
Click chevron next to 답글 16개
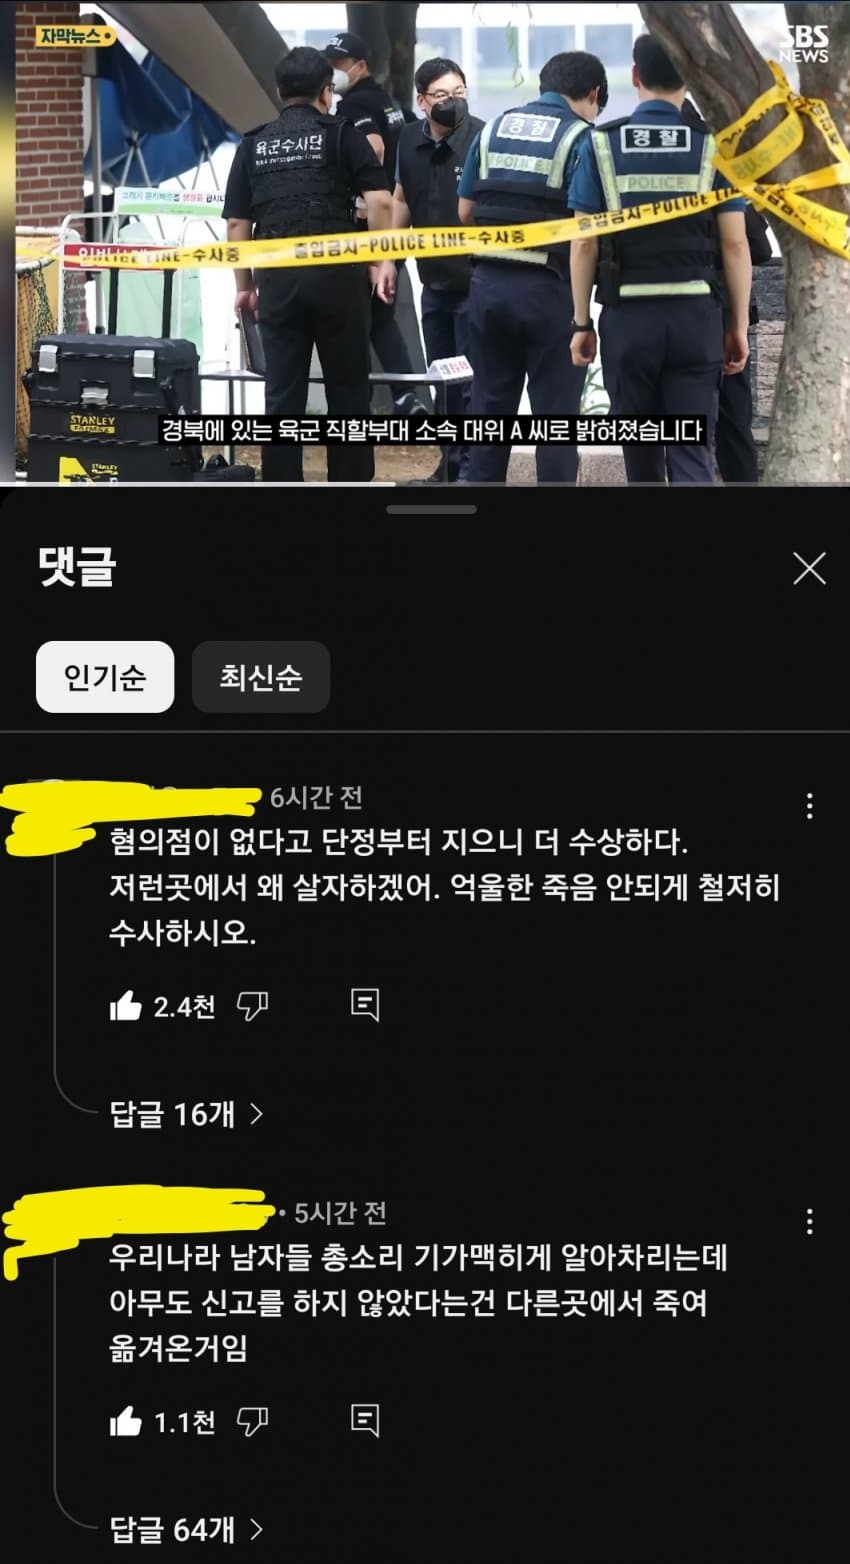point(256,1113)
